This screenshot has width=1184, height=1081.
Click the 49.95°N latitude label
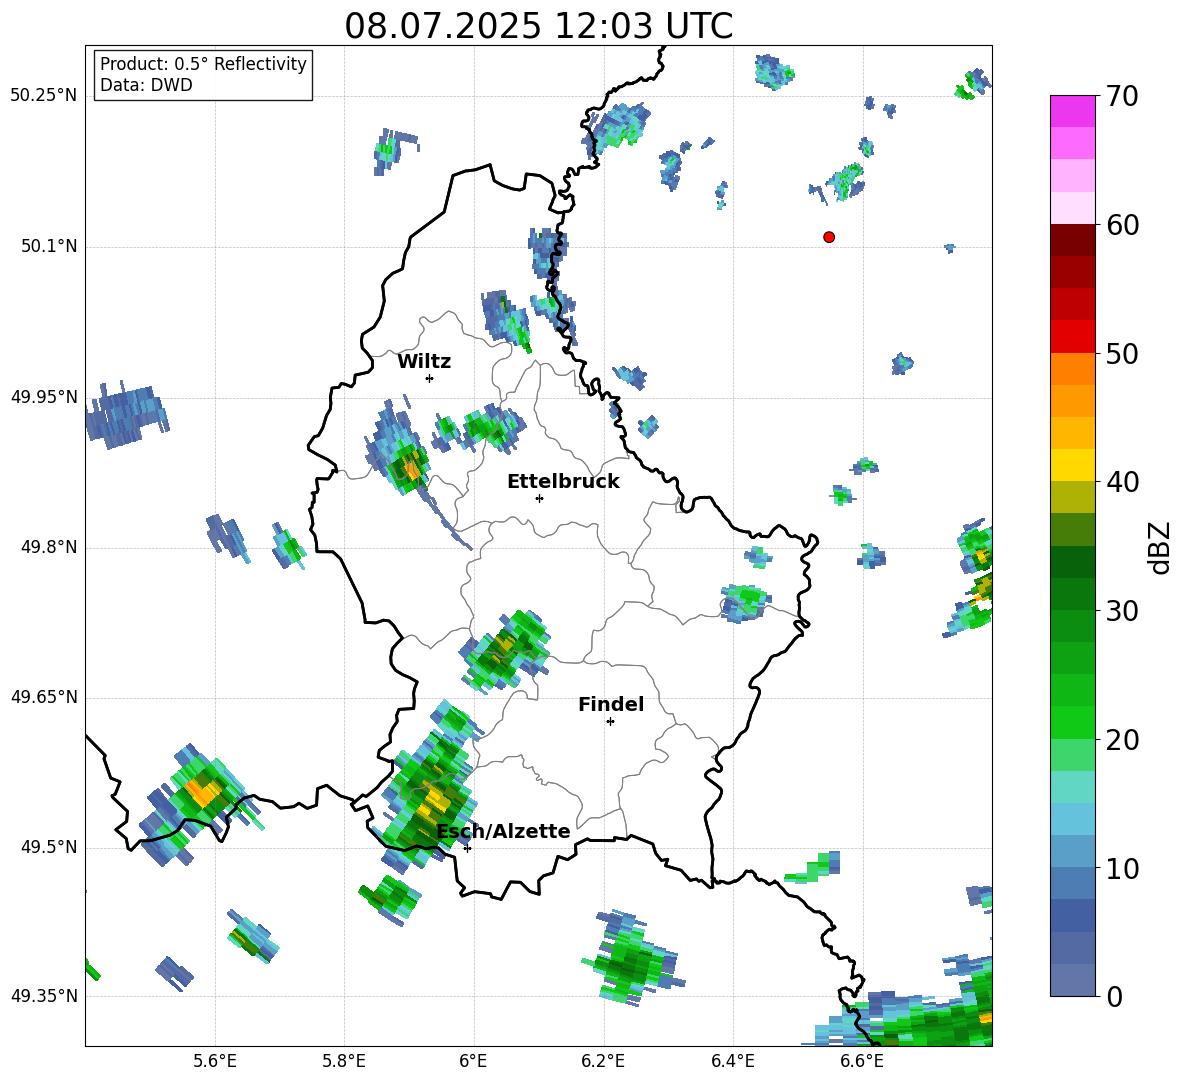click(44, 397)
